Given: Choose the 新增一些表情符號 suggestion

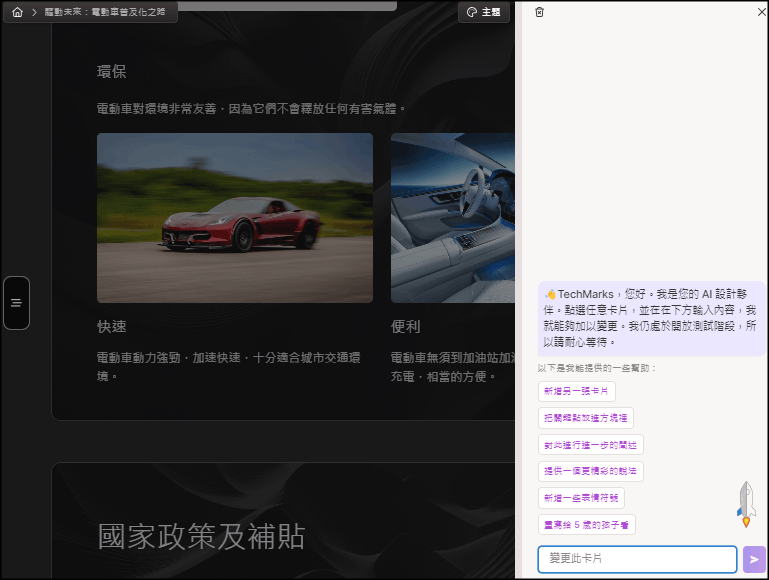Looking at the screenshot, I should 581,497.
